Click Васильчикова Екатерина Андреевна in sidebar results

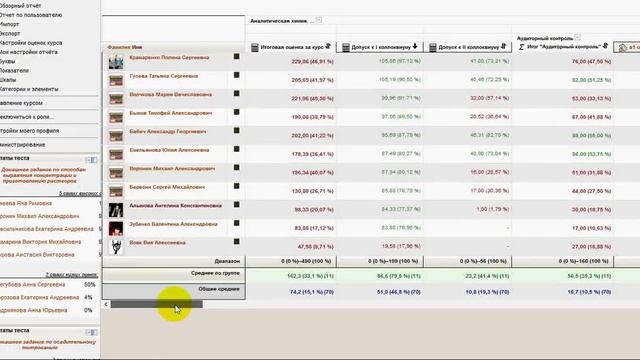click(x=47, y=229)
